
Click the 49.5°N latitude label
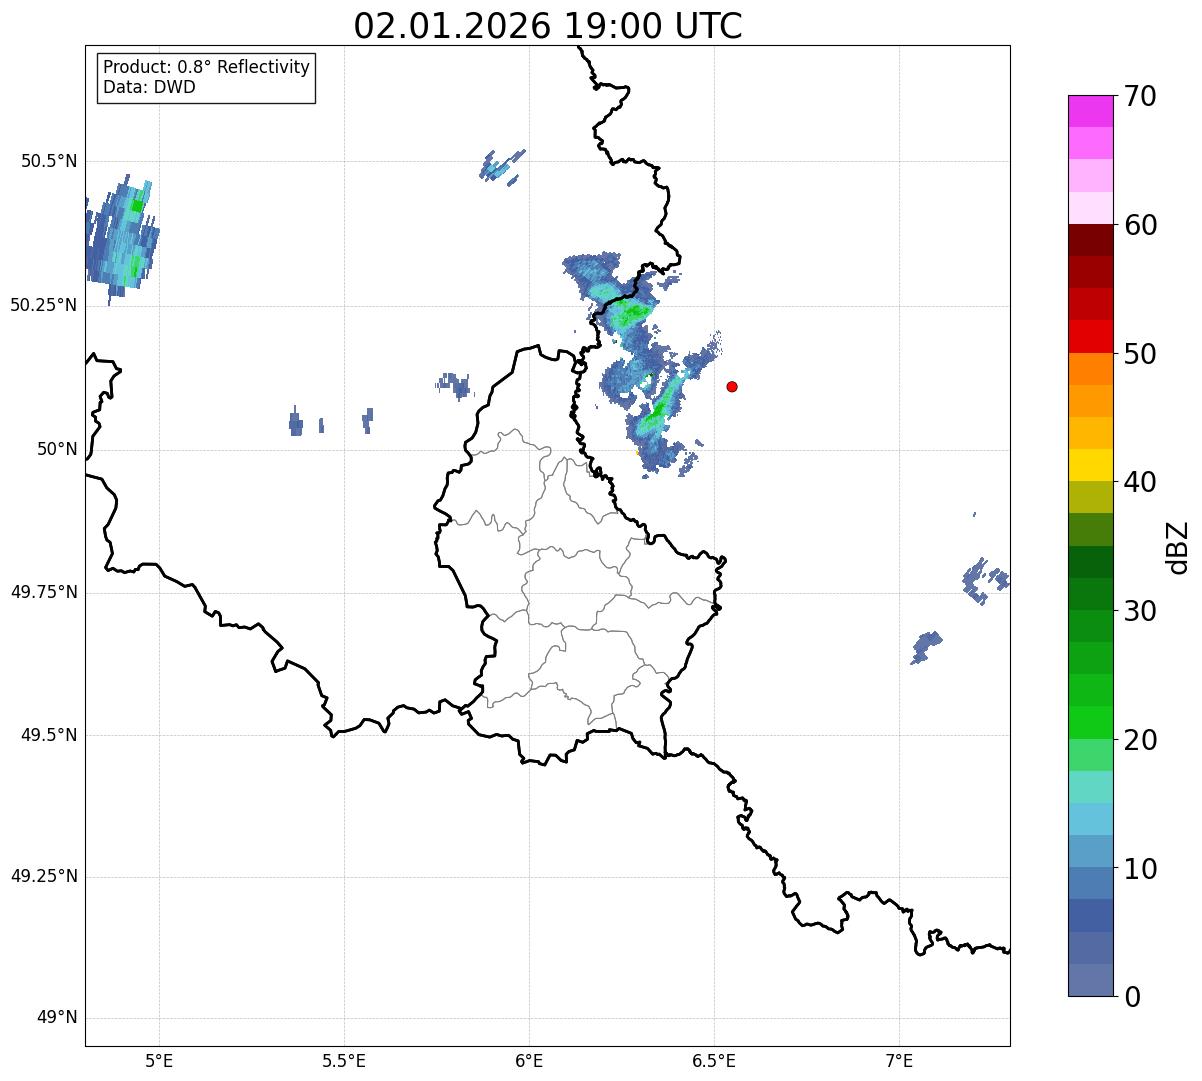pos(49,735)
